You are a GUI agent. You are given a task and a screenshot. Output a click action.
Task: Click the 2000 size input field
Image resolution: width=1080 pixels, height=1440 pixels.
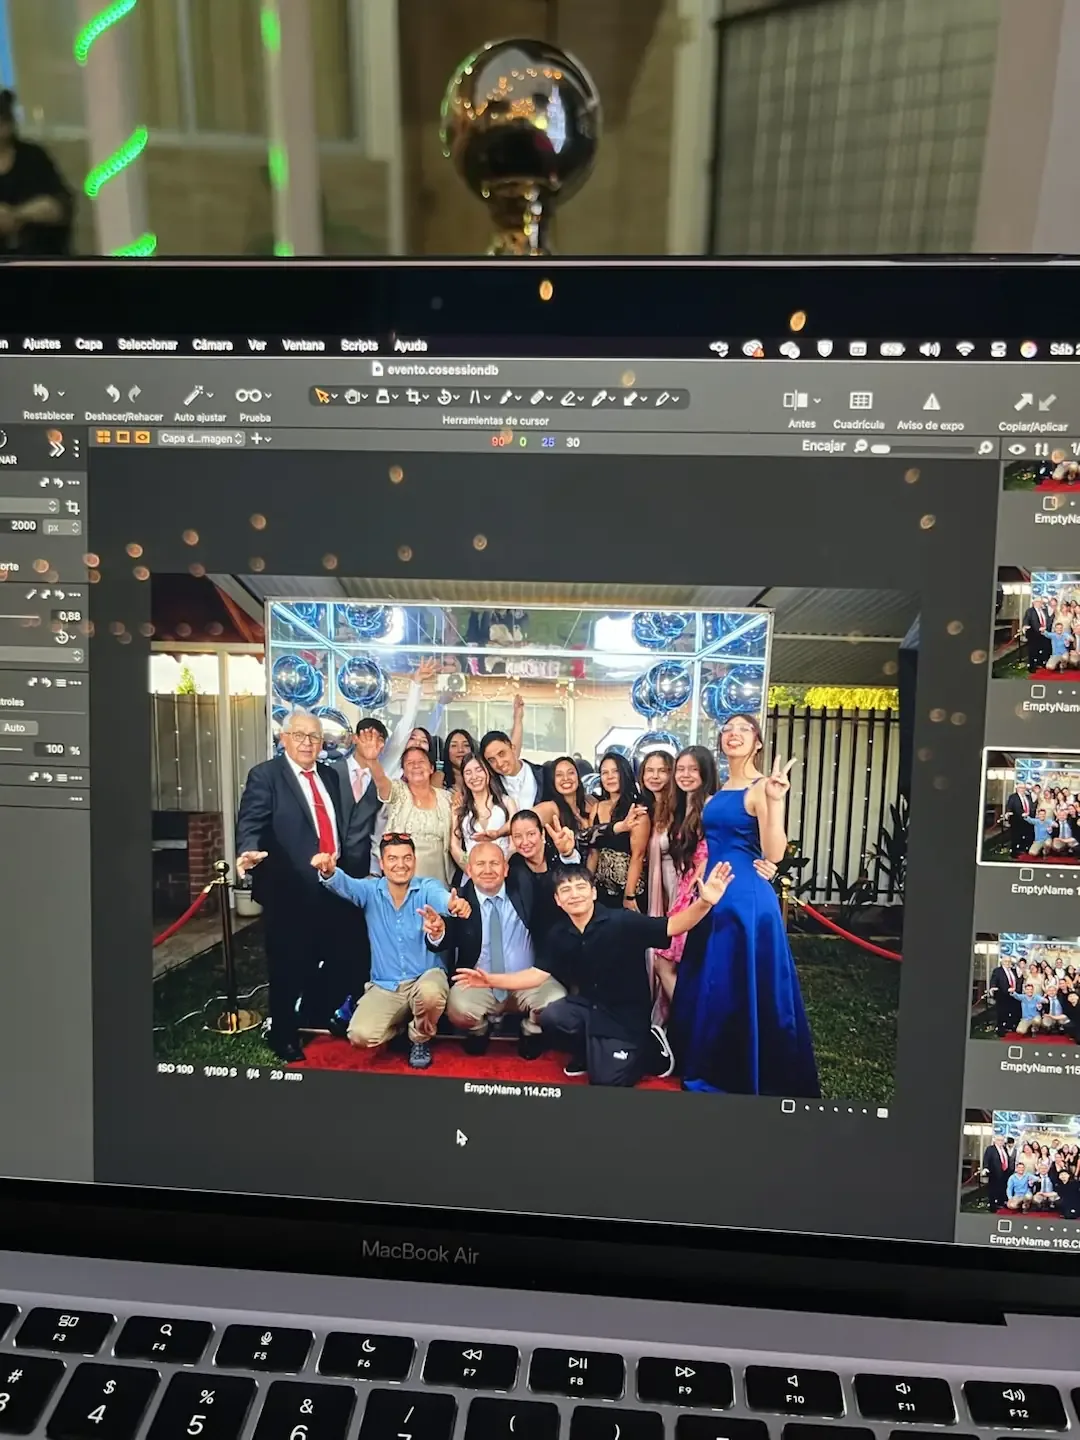pos(20,525)
